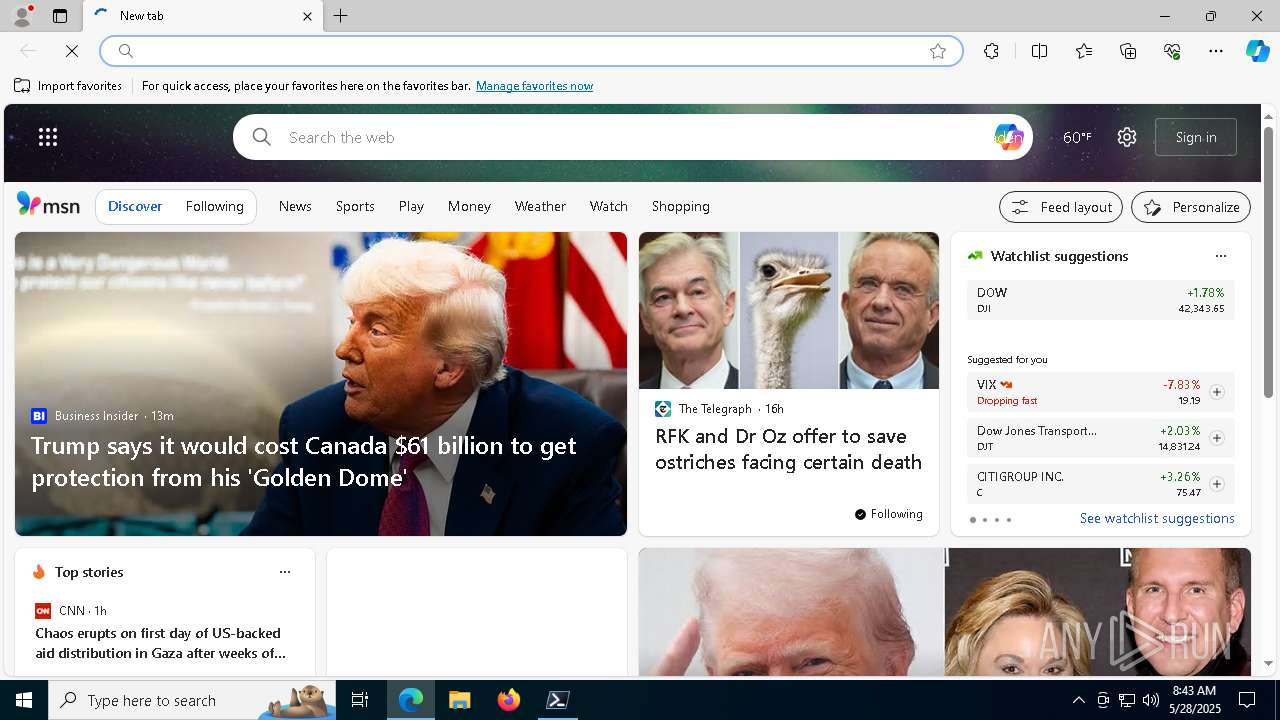Open a new tab with plus button

point(340,16)
